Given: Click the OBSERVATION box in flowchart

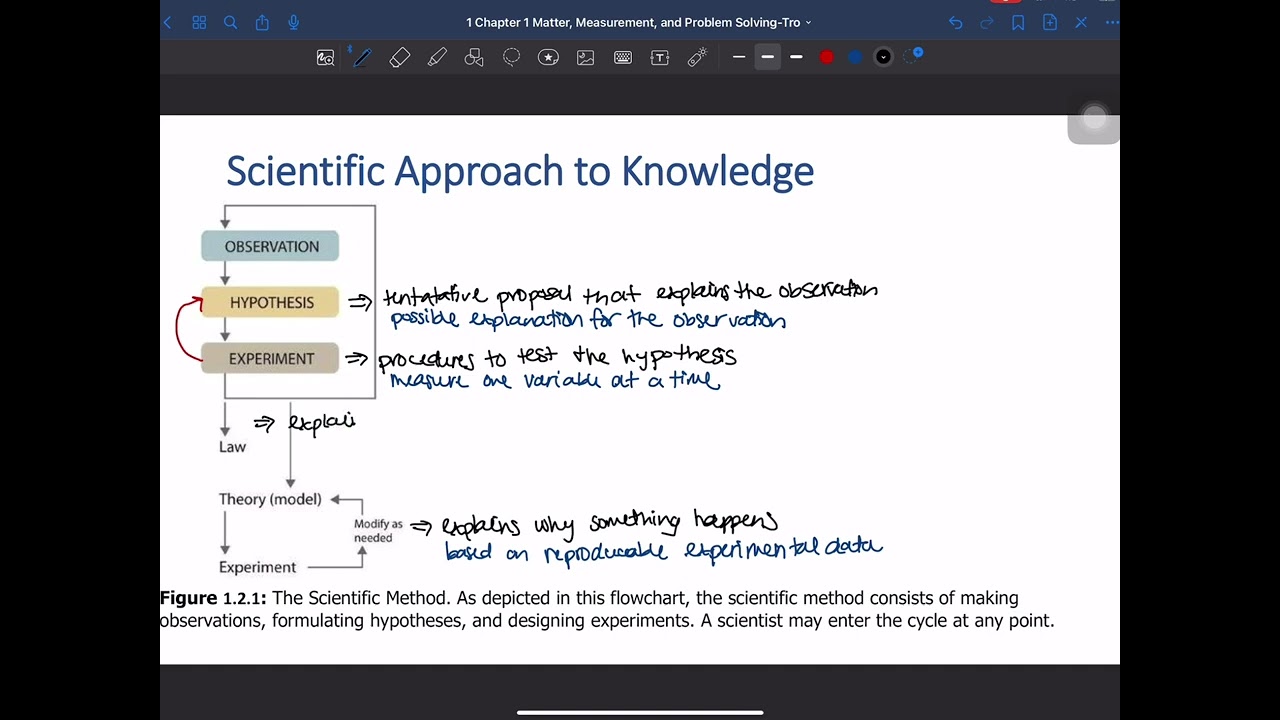Looking at the screenshot, I should 270,246.
